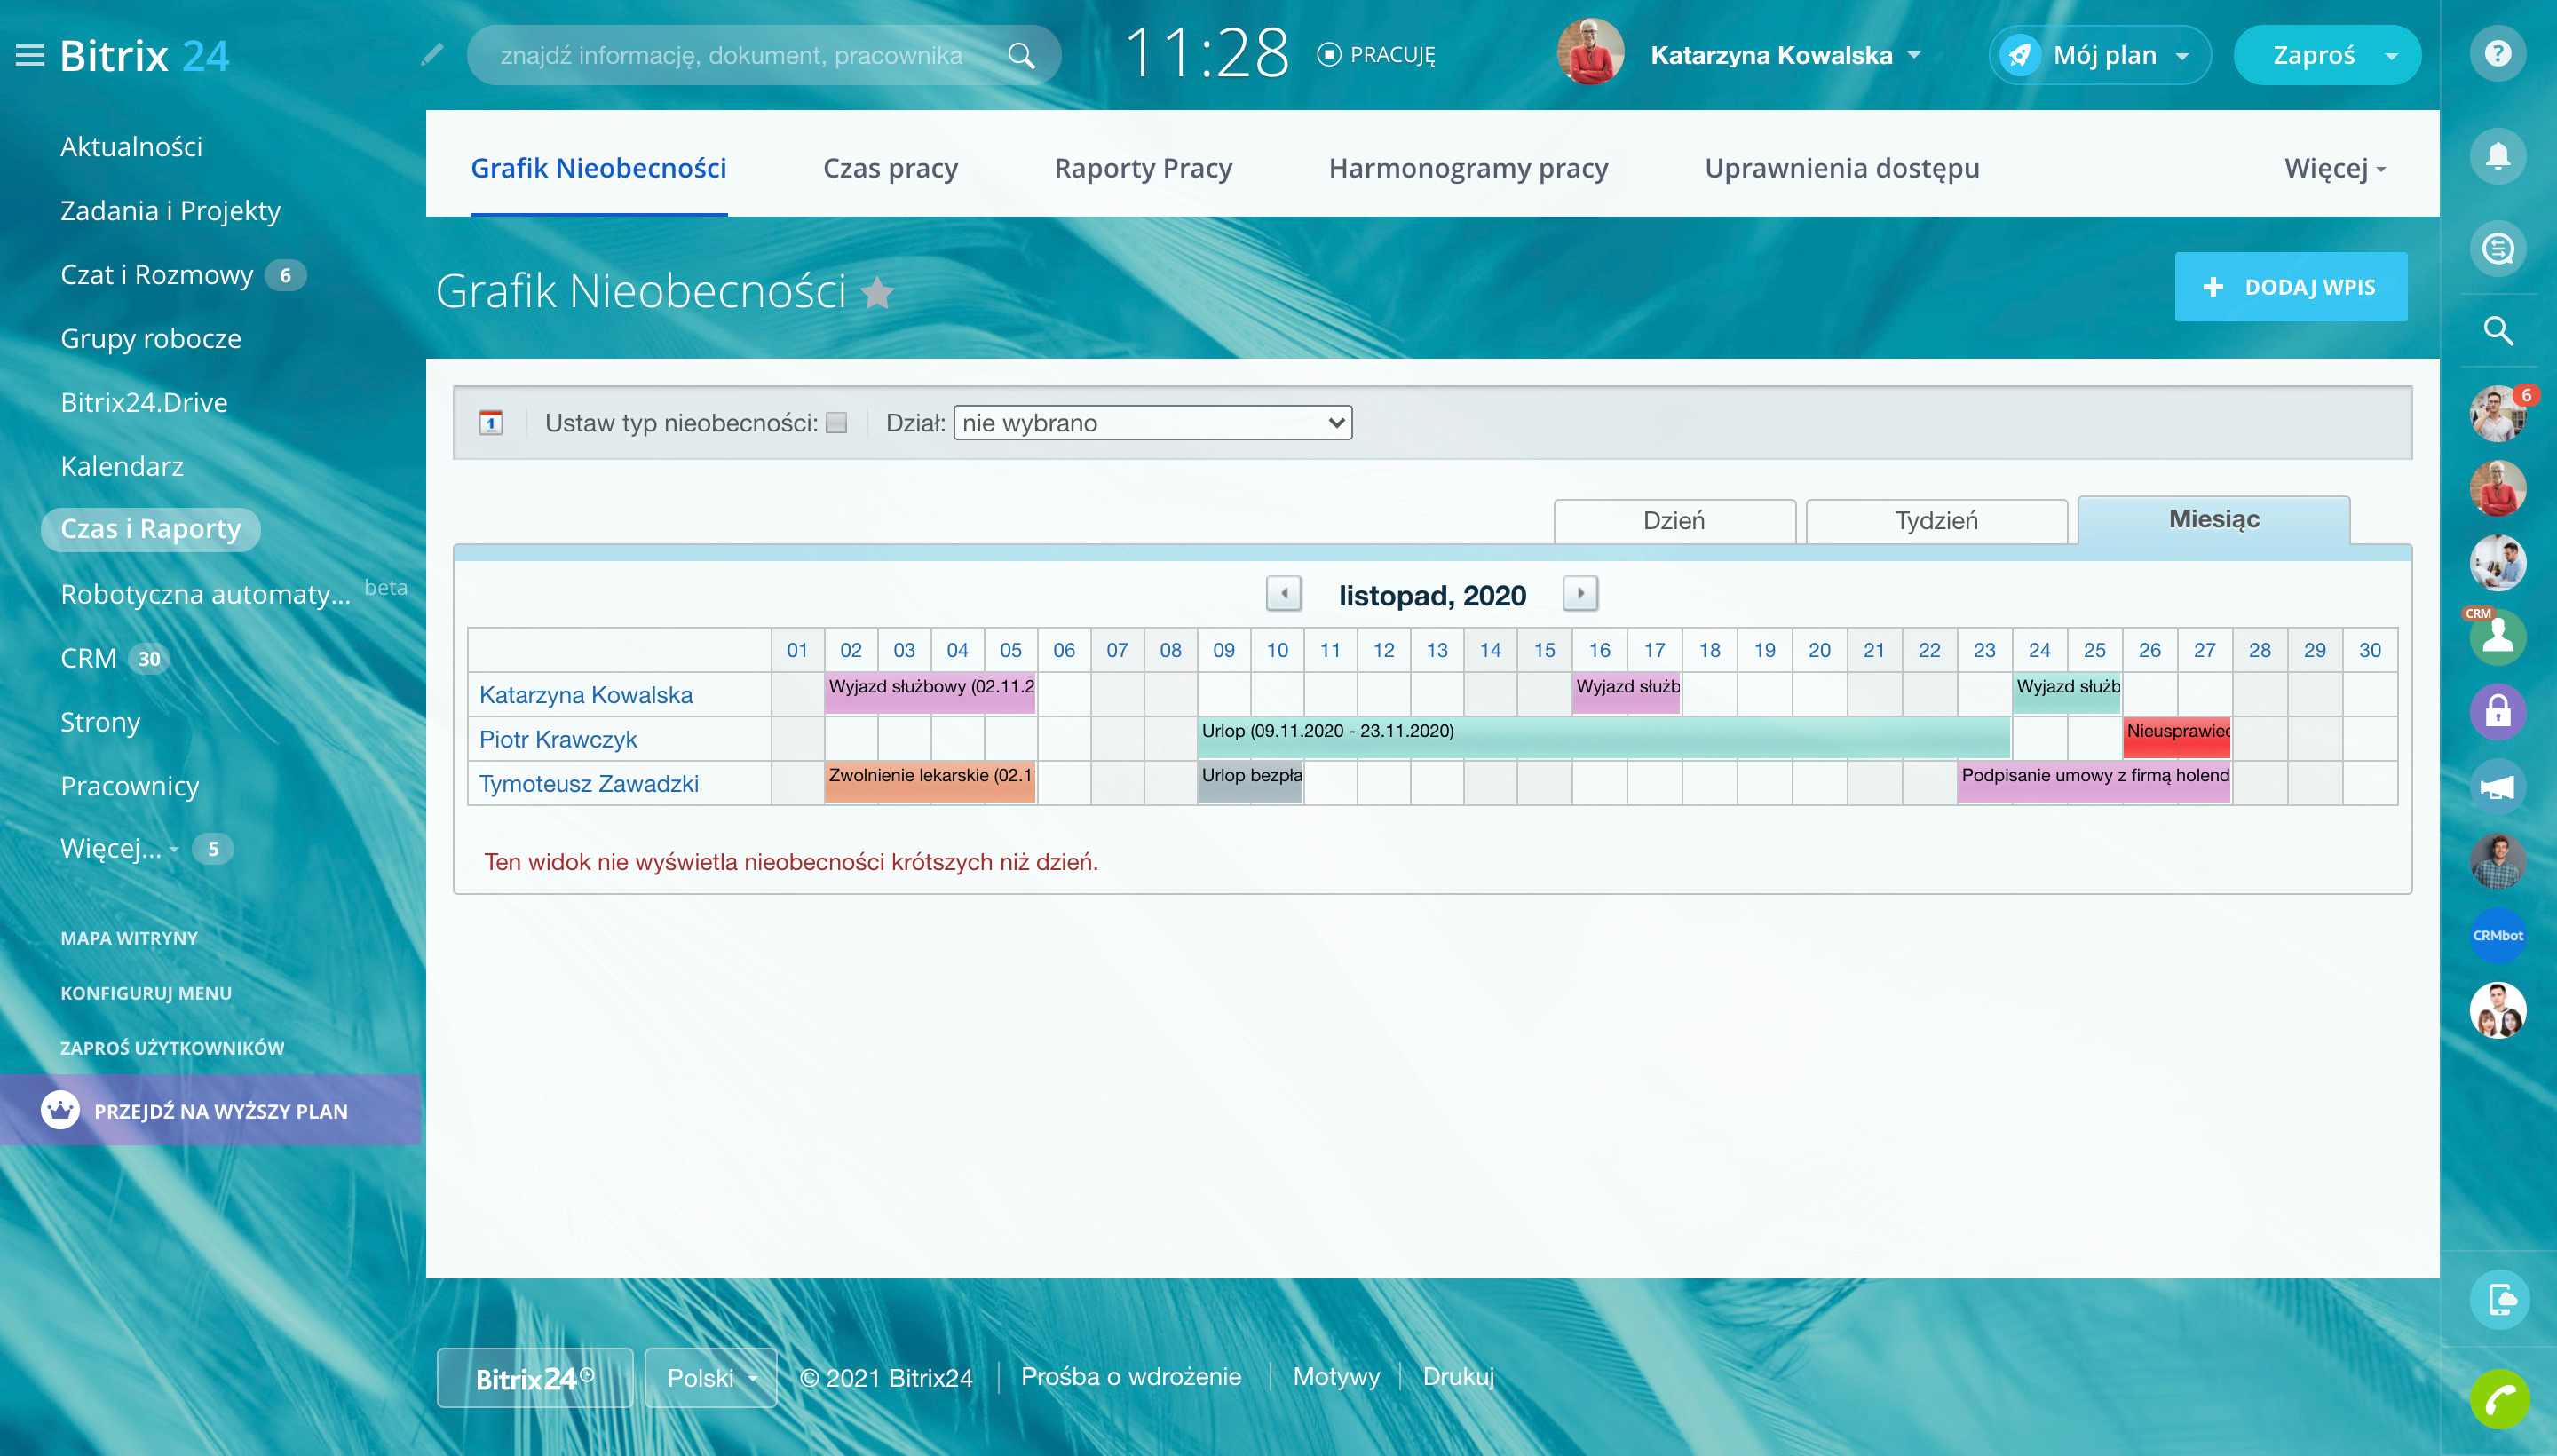Open the hamburger menu next to Bitrix 24
The width and height of the screenshot is (2557, 1456).
click(x=30, y=55)
